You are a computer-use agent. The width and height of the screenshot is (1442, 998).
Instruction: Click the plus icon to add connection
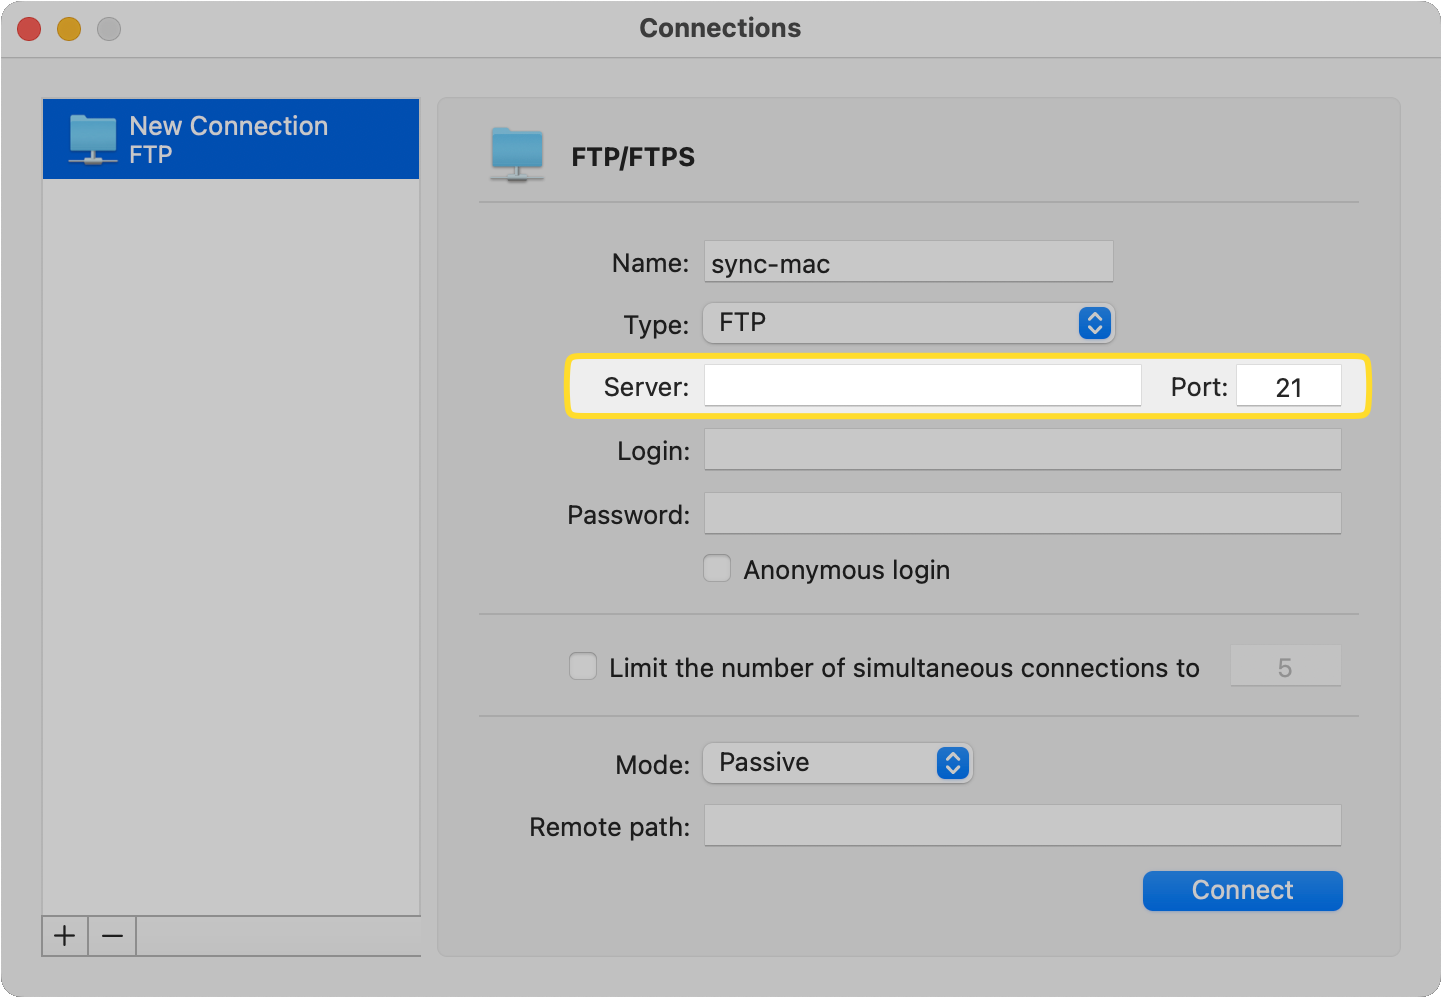pyautogui.click(x=64, y=936)
